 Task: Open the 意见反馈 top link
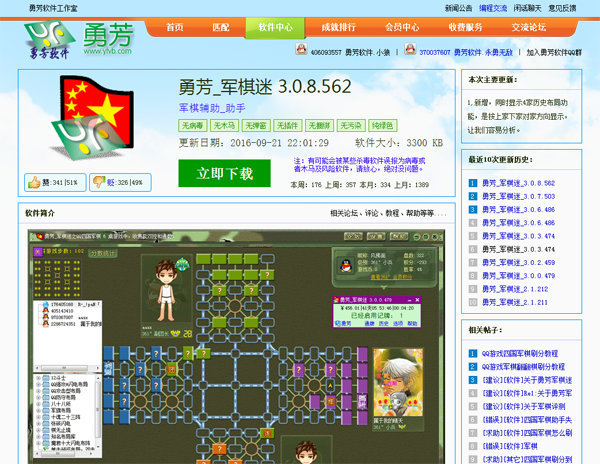point(562,8)
